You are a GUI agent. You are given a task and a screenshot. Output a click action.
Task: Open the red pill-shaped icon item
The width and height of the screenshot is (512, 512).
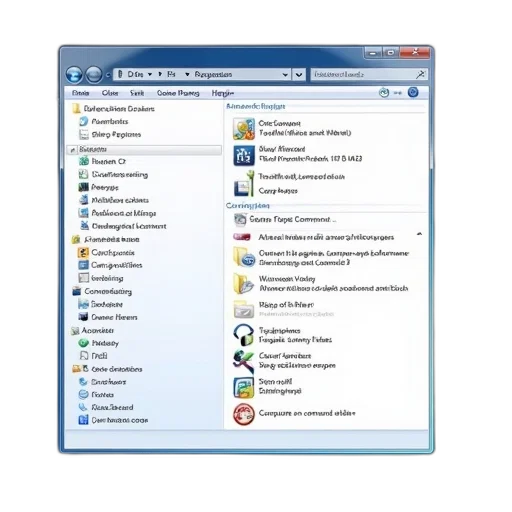(x=242, y=237)
